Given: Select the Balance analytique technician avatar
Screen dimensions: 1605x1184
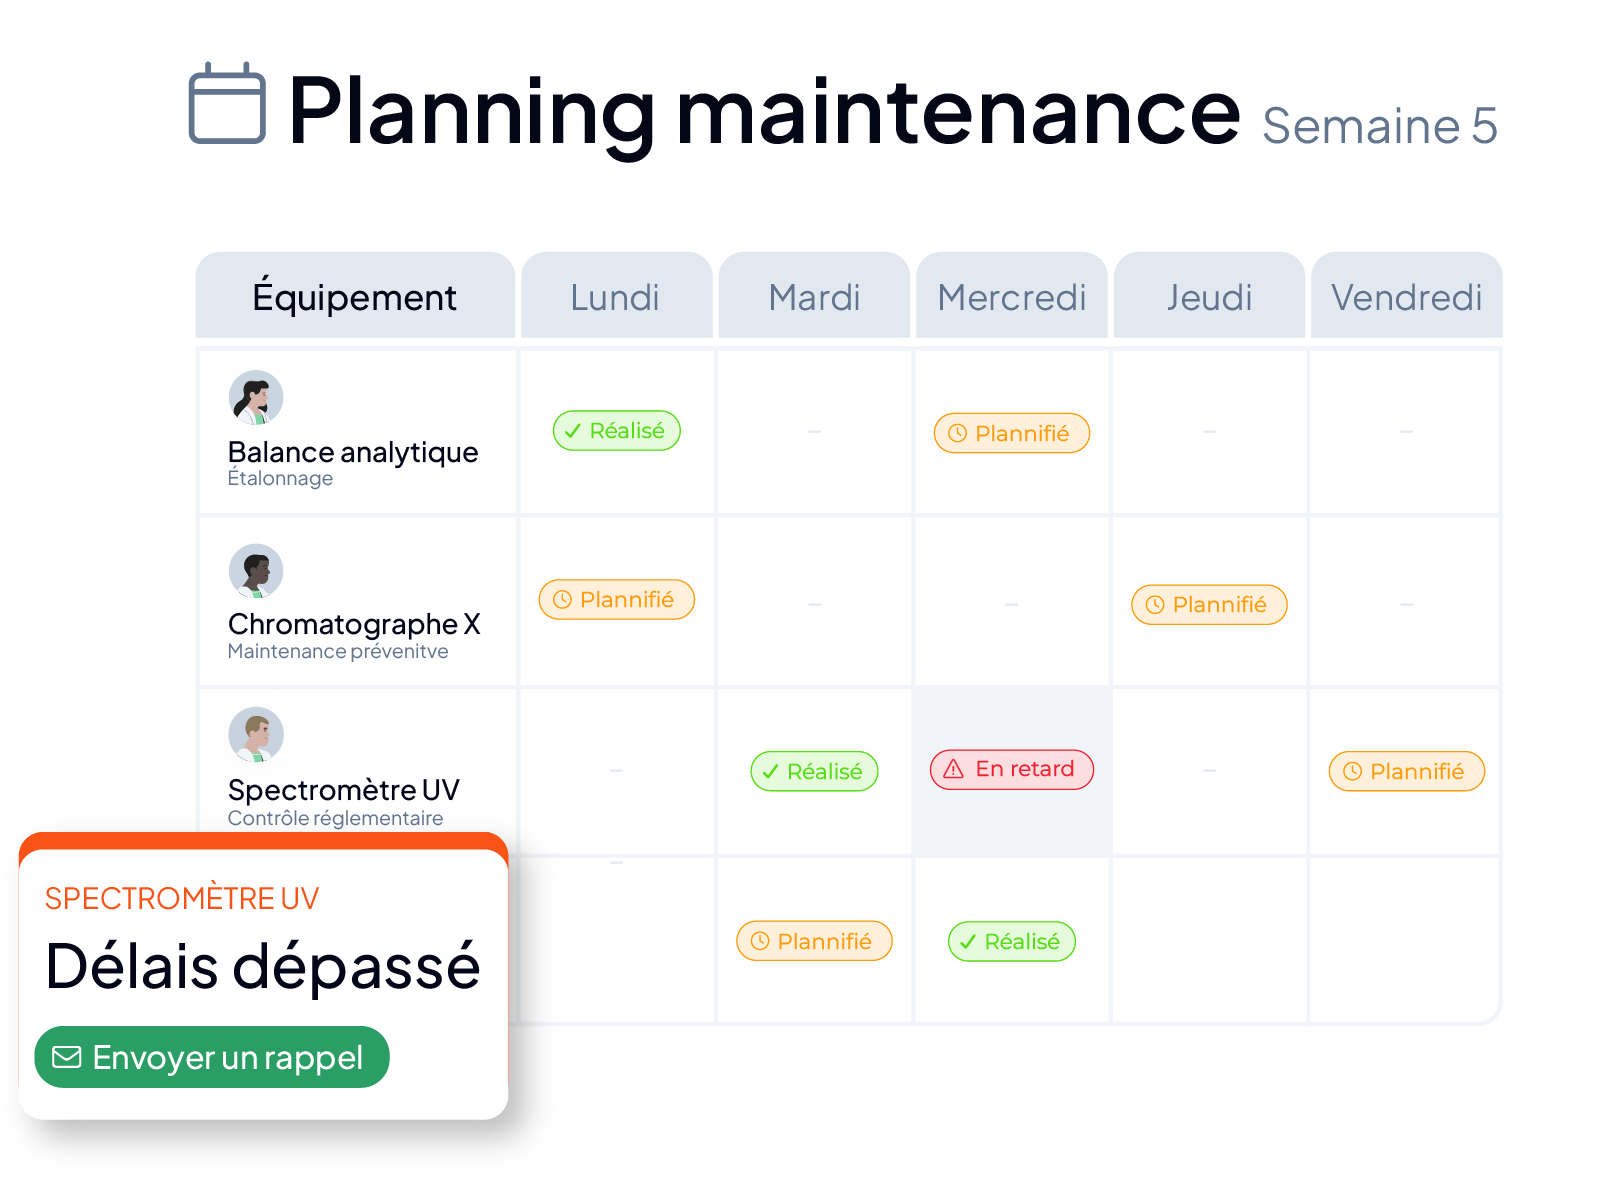Looking at the screenshot, I should (256, 397).
